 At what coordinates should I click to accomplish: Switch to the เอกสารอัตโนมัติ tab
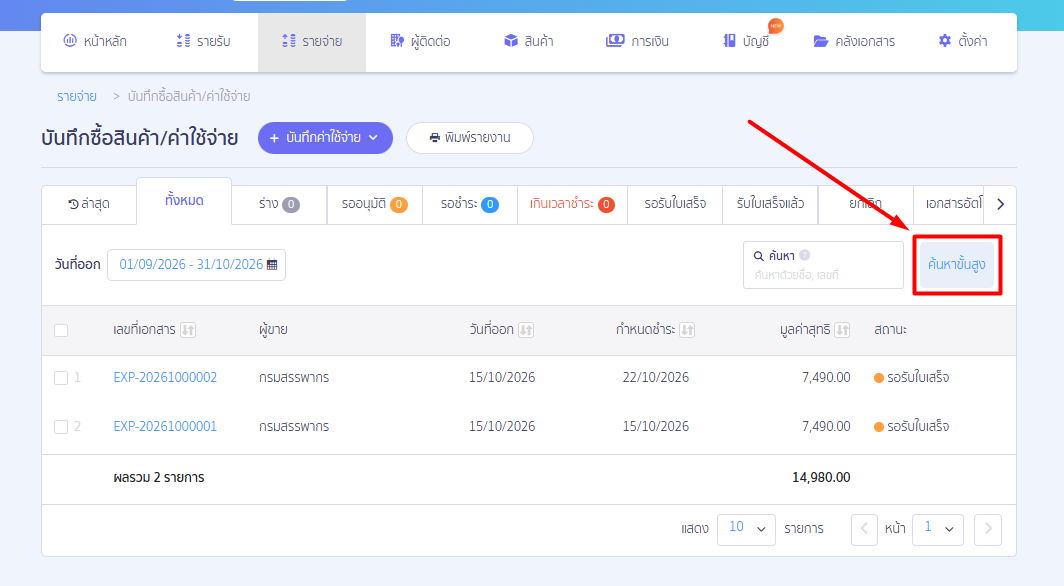pos(949,204)
